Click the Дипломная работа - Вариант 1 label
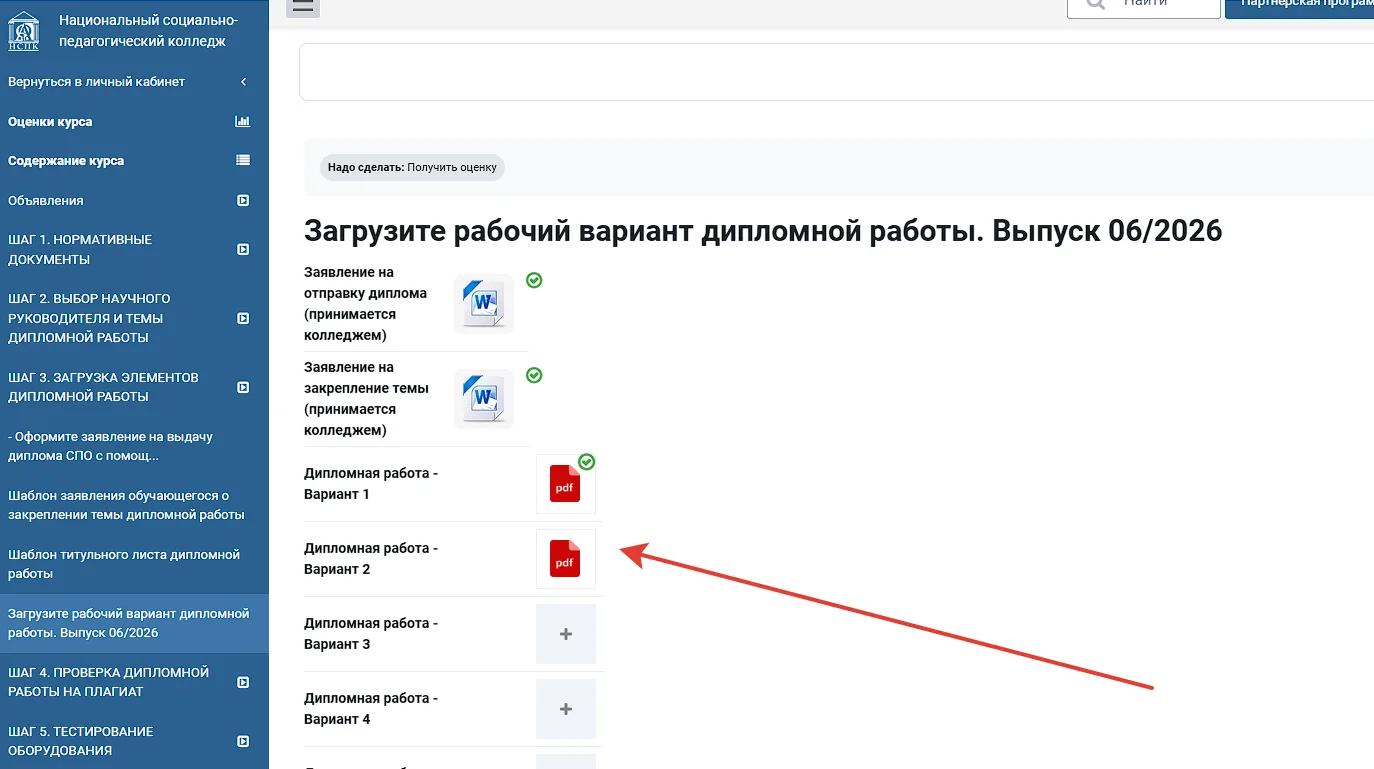 tap(371, 484)
